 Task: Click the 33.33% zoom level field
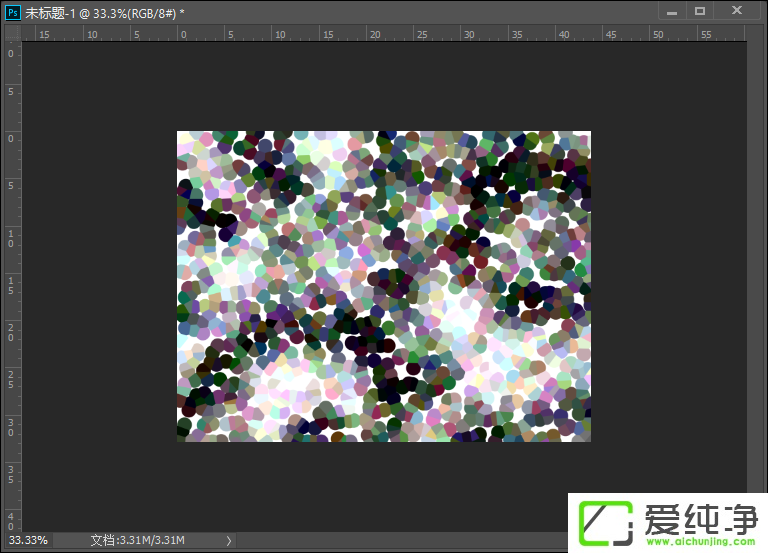[27, 541]
